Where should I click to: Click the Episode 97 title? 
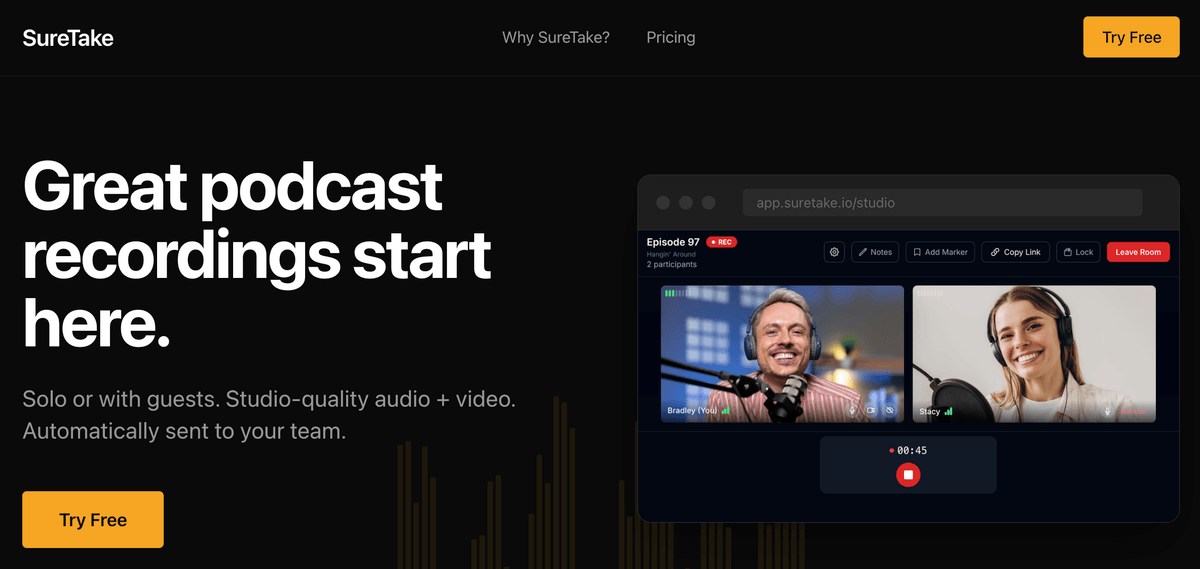[x=673, y=242]
